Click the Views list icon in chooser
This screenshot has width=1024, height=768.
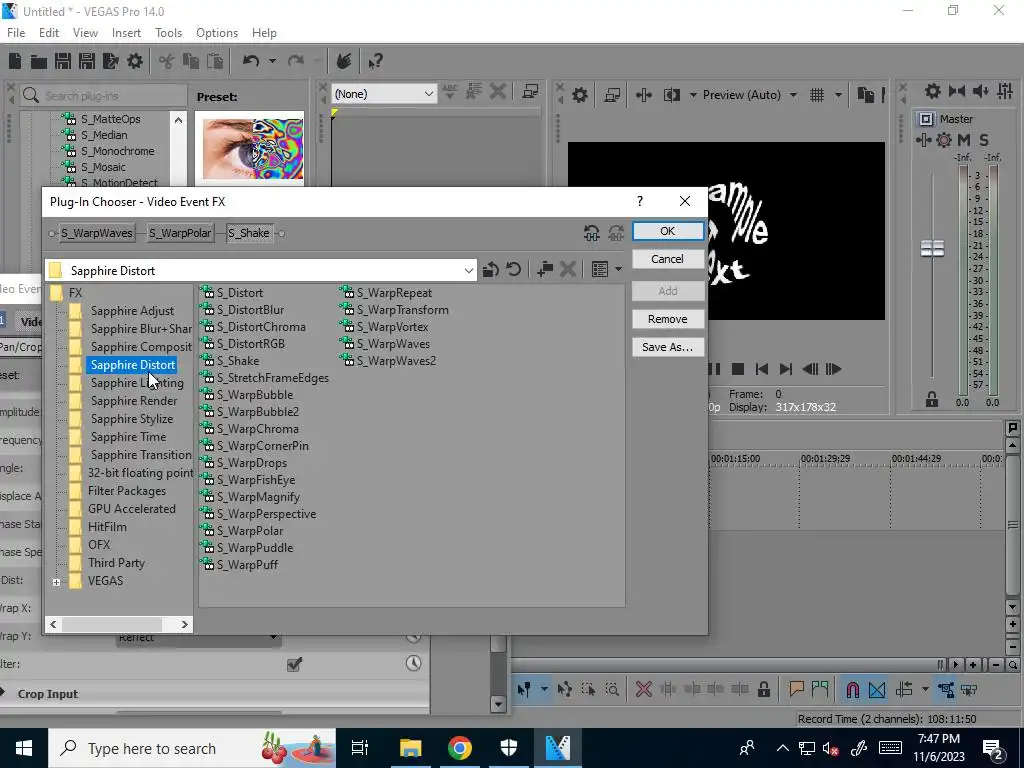click(x=600, y=269)
